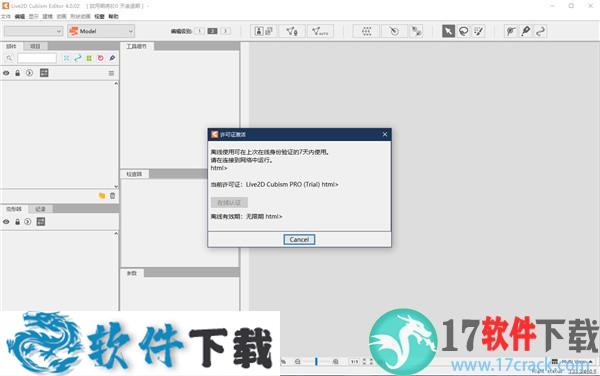The width and height of the screenshot is (600, 376).
Task: Click the 1:1 zoom reset button
Action: pos(354,361)
